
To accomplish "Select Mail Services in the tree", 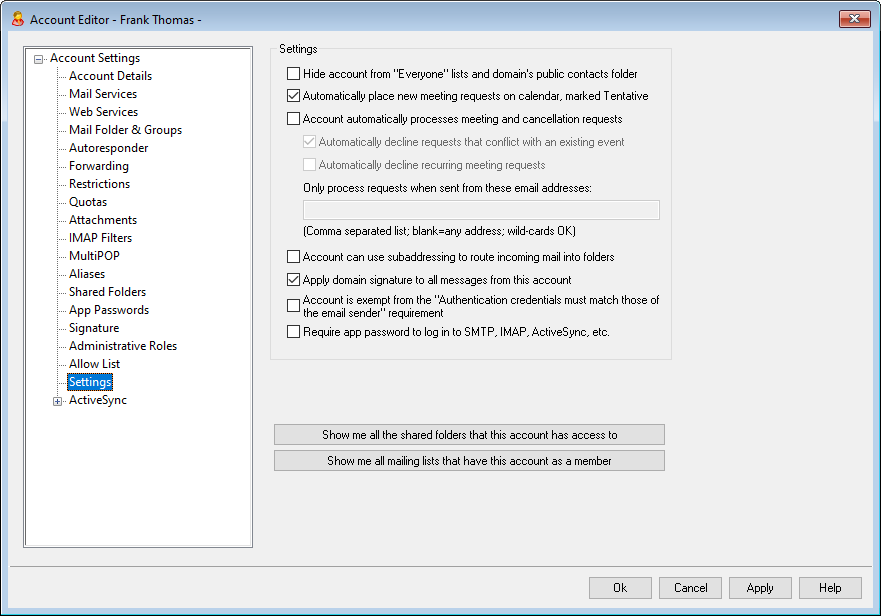I will 103,94.
